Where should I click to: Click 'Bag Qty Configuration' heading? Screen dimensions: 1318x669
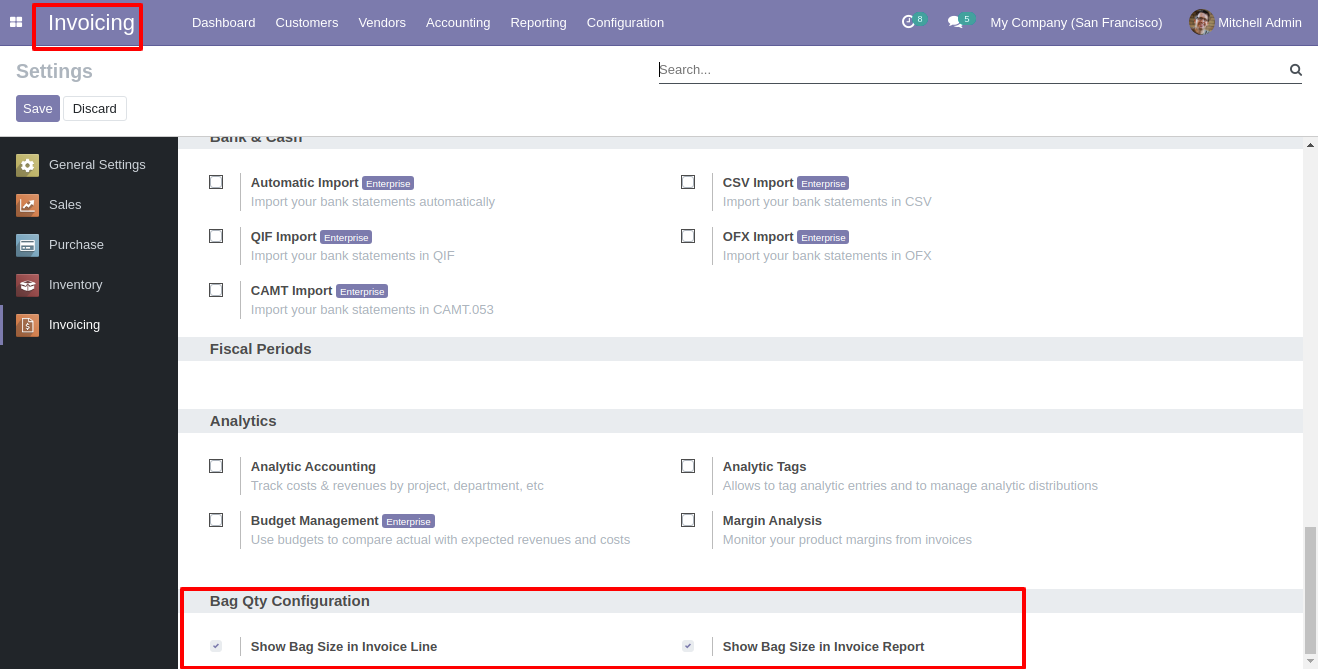tap(290, 601)
